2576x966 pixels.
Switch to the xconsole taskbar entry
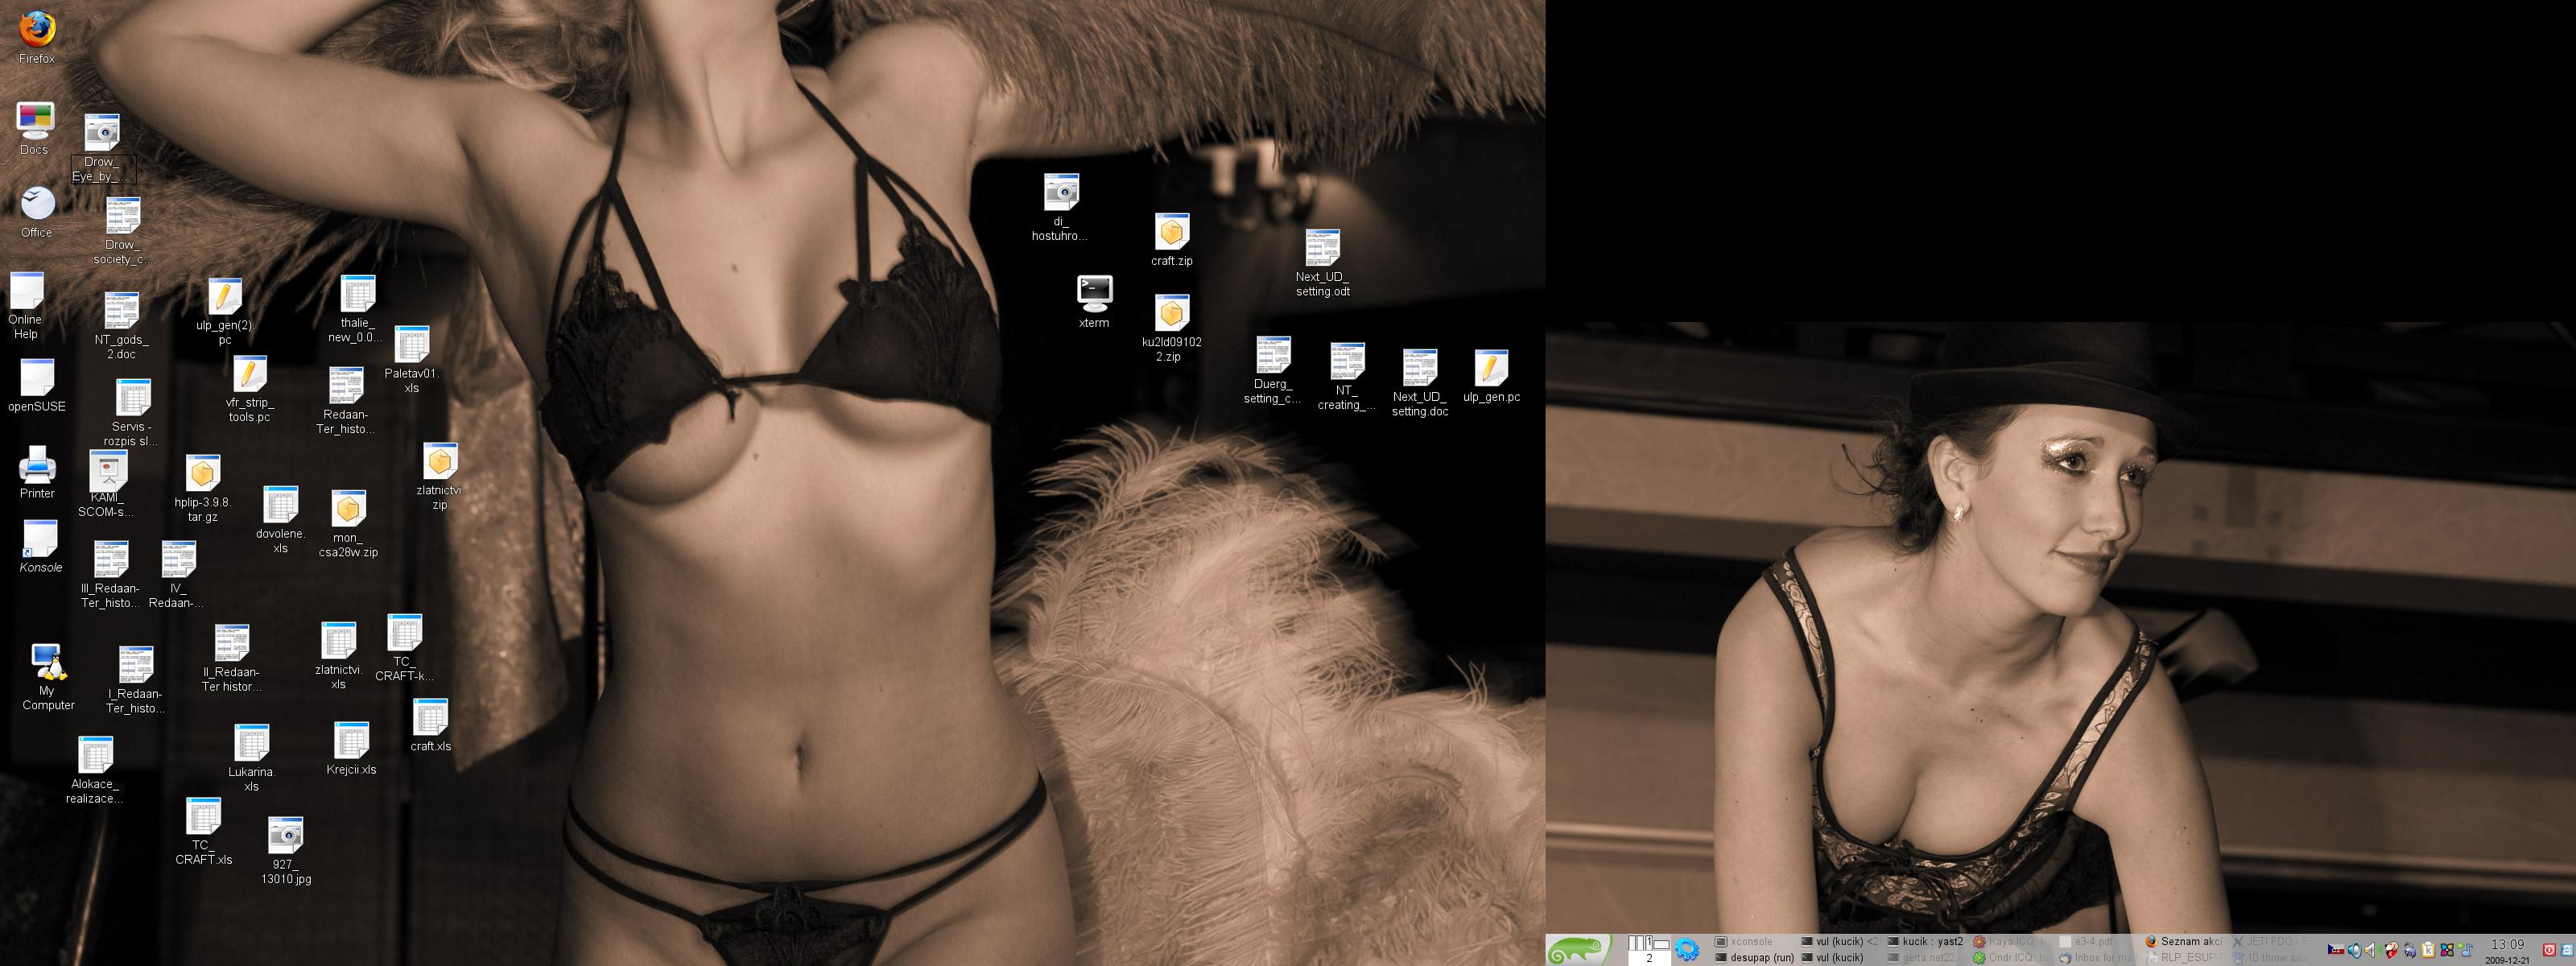(1751, 941)
